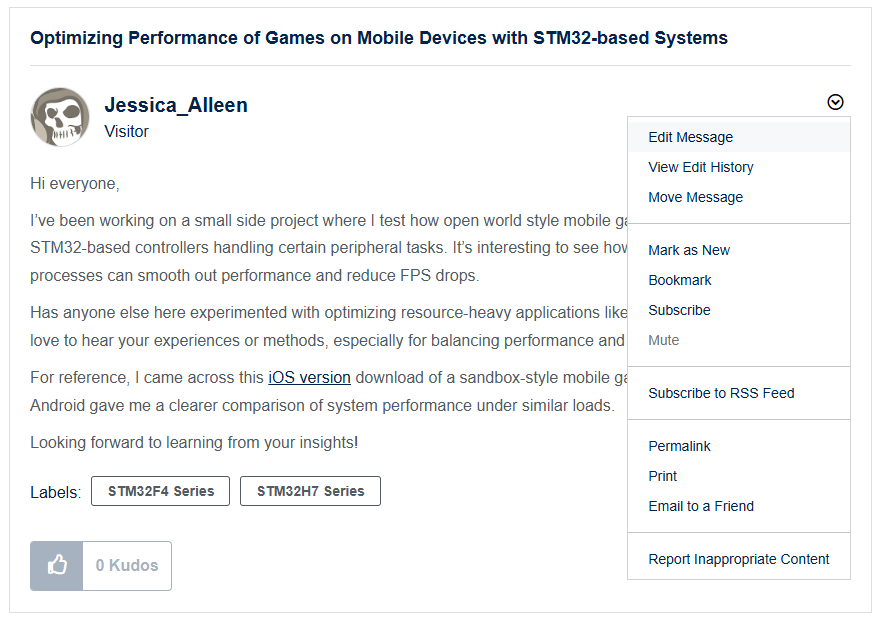889x624 pixels.
Task: Click Subscribe to RSS Feed
Action: tap(721, 393)
